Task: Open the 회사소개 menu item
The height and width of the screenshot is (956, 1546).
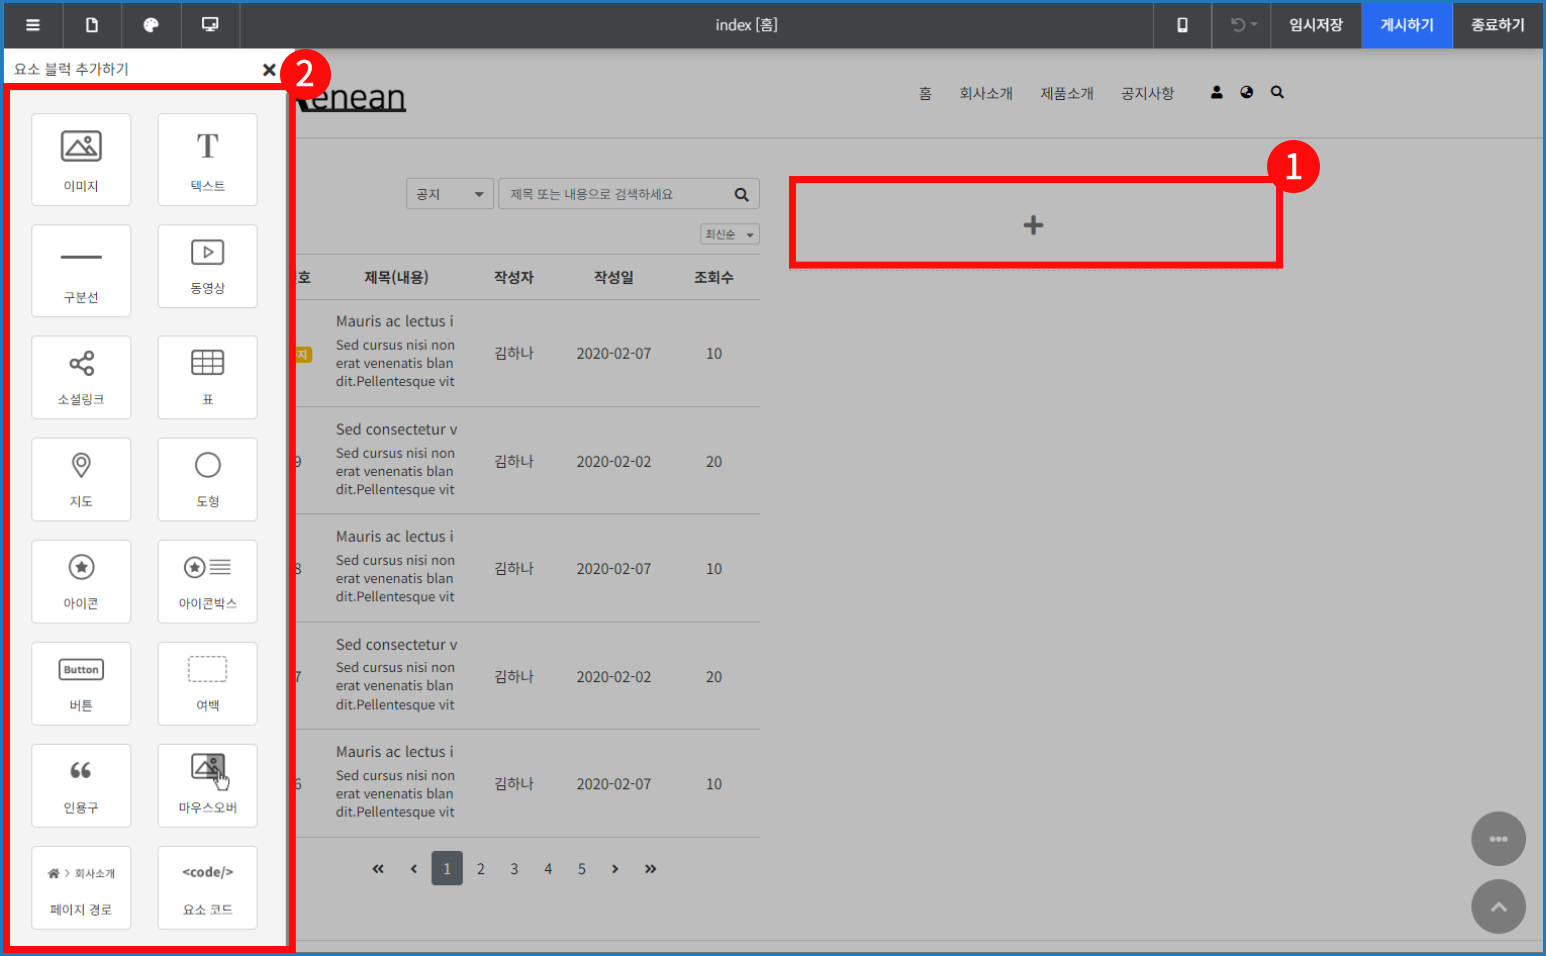Action: pos(986,93)
